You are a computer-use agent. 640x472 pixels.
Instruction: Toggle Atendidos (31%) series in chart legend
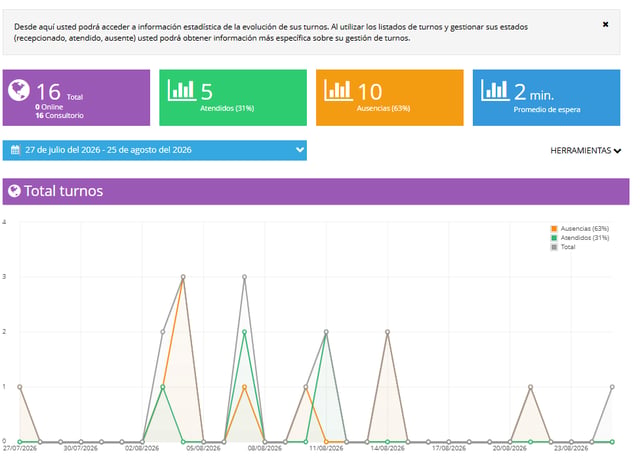(x=580, y=238)
